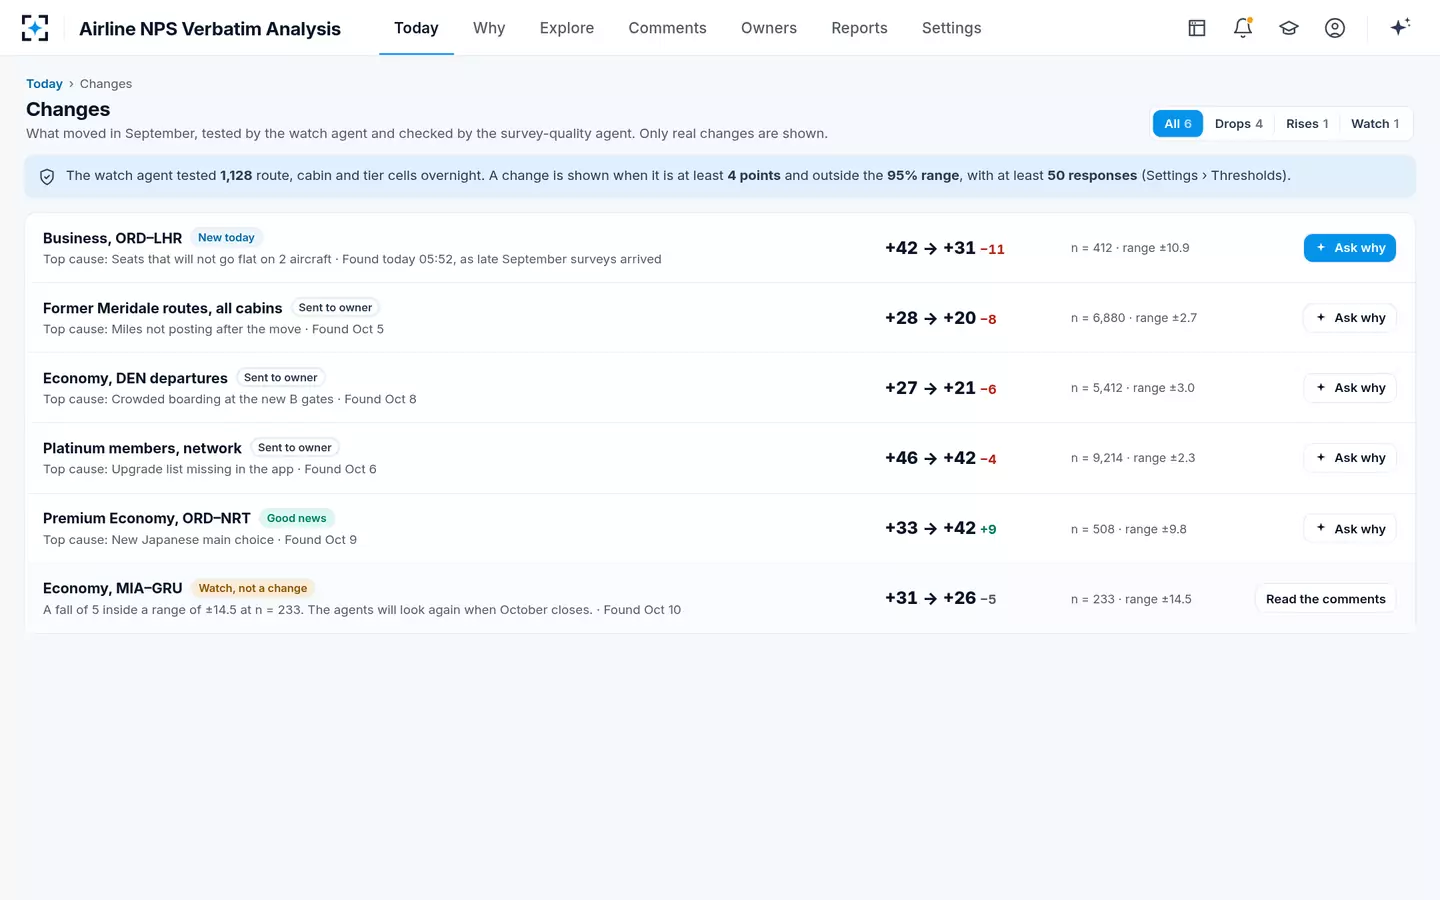Click the n = 233 · range ±14.5 text
This screenshot has height=900, width=1440.
pyautogui.click(x=1131, y=599)
